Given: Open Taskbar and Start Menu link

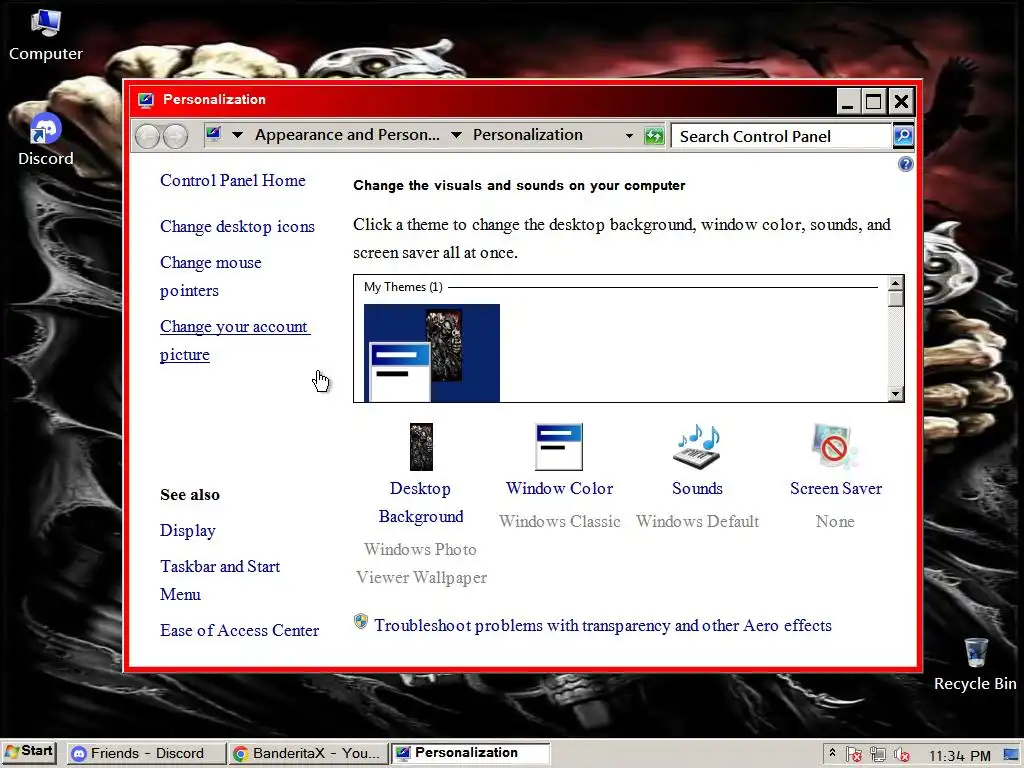Looking at the screenshot, I should (x=219, y=580).
